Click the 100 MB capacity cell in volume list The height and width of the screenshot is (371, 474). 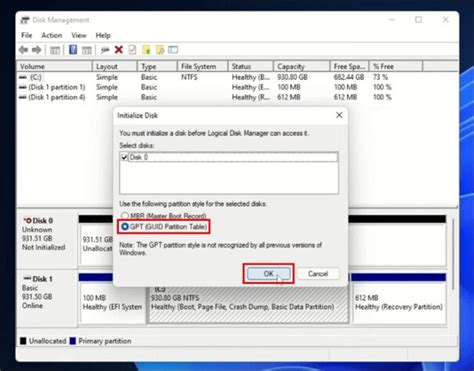289,87
